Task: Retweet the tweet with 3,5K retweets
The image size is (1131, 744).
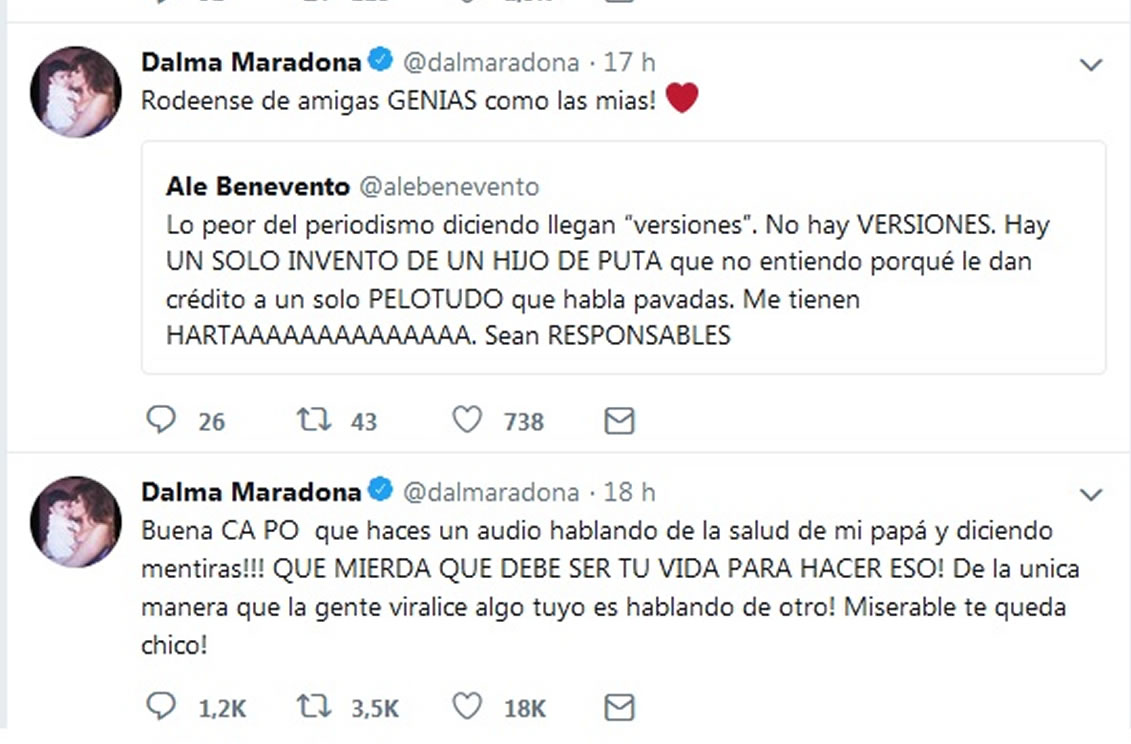Action: 312,708
